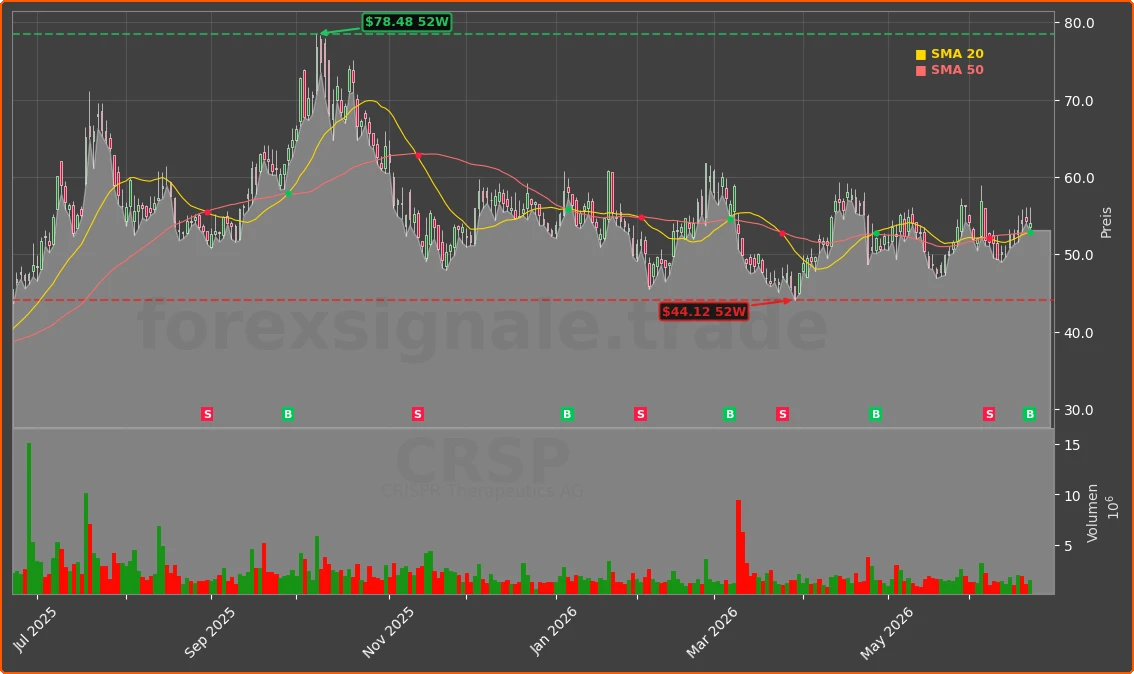
Task: Click the B buy marker just after Jan 2026
Action: pyautogui.click(x=567, y=414)
